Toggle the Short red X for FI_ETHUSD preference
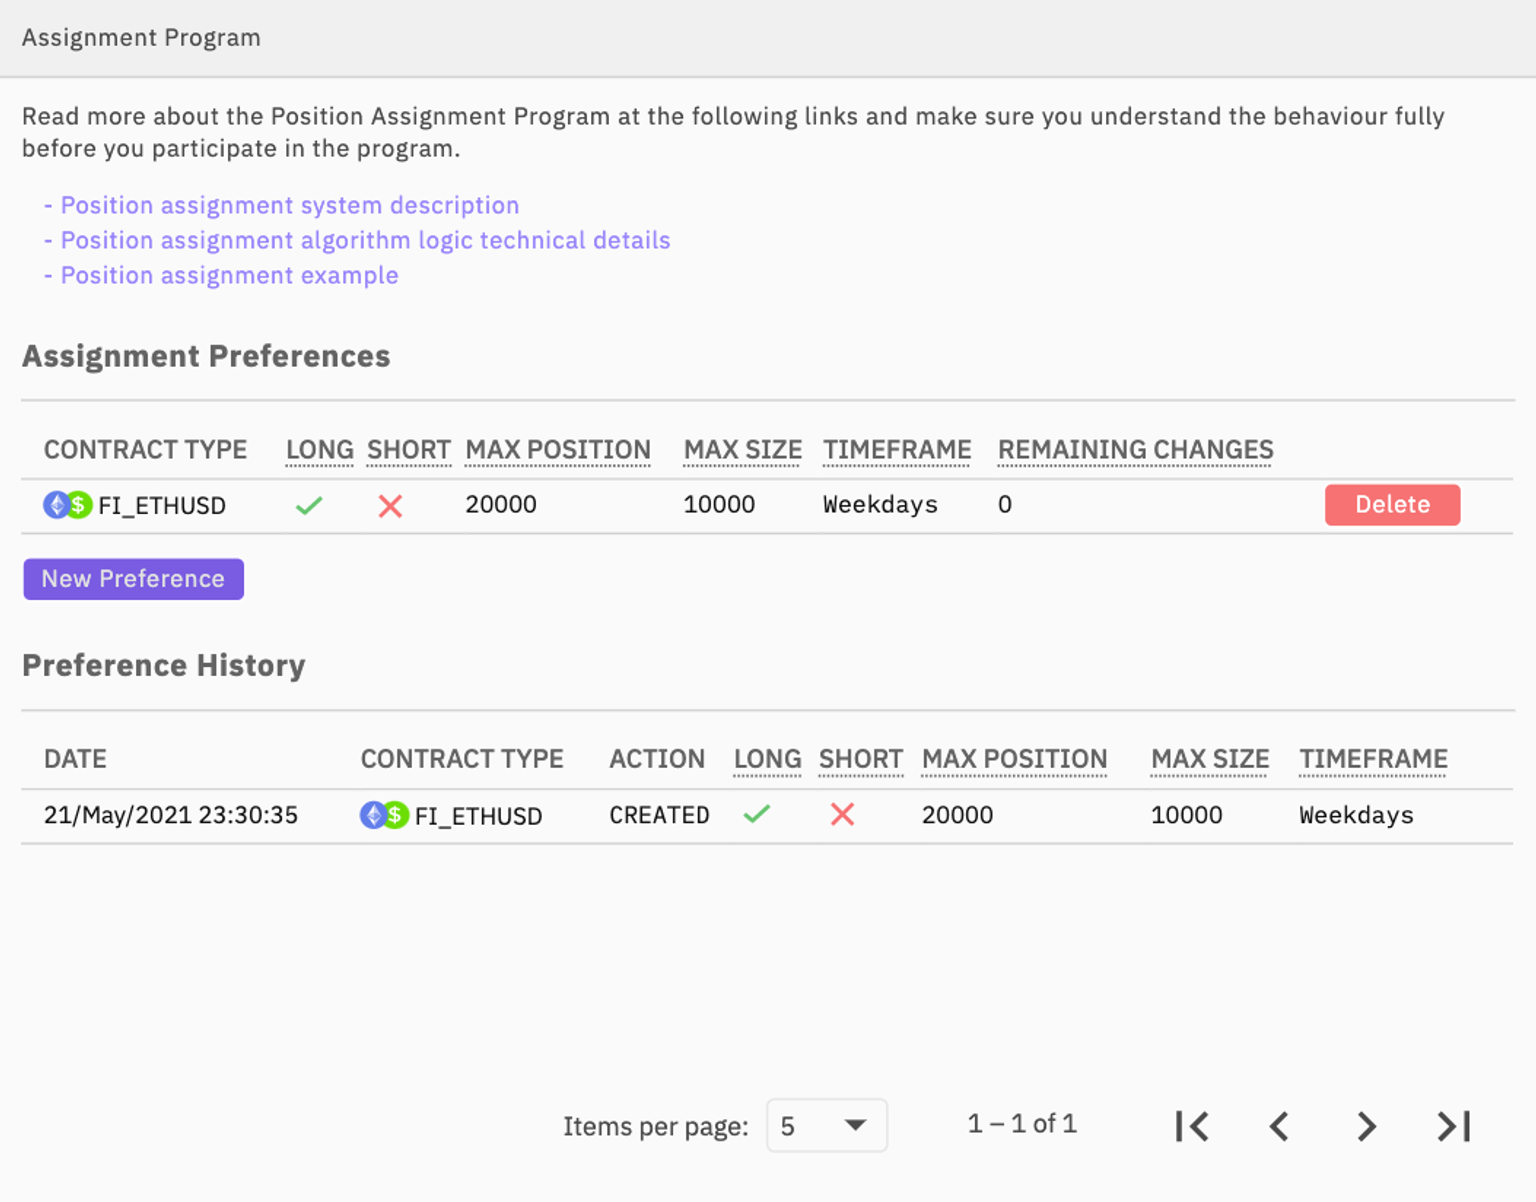The width and height of the screenshot is (1536, 1202). pyautogui.click(x=390, y=505)
